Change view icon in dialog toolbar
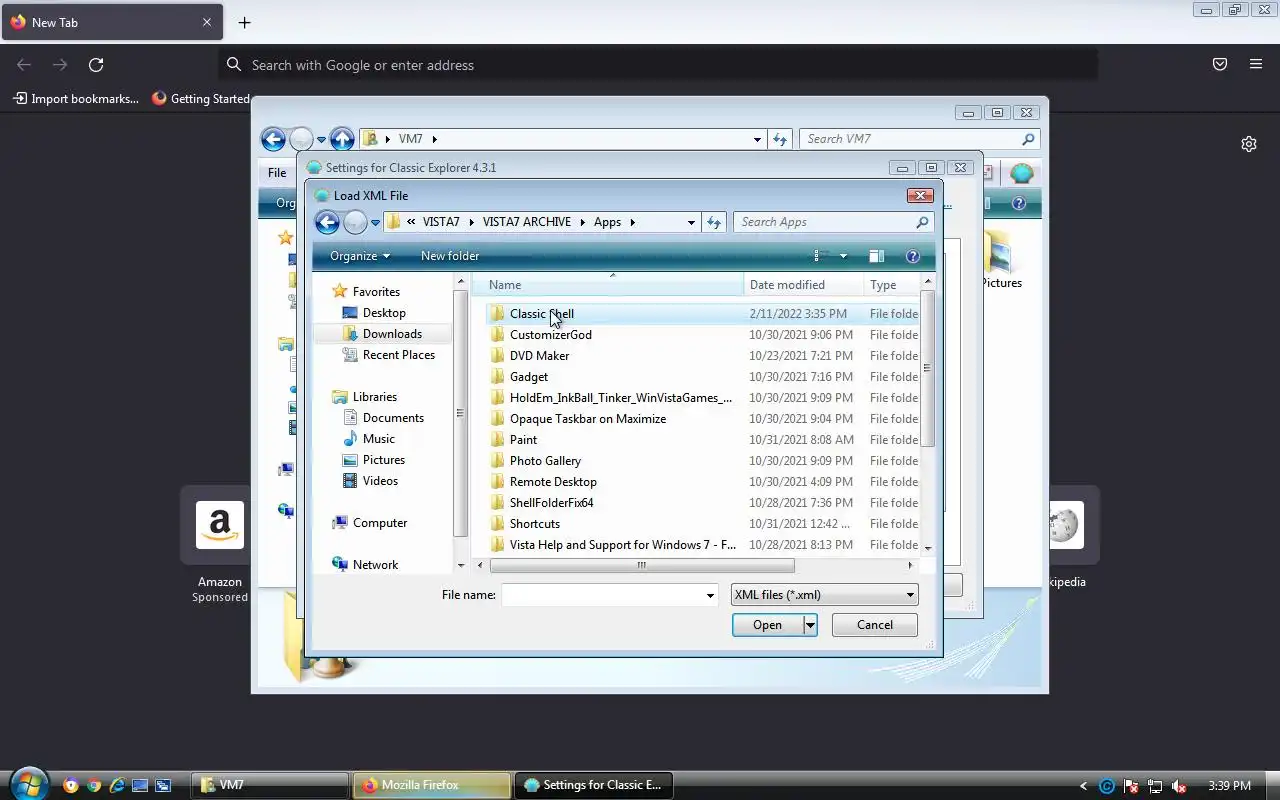 820,256
